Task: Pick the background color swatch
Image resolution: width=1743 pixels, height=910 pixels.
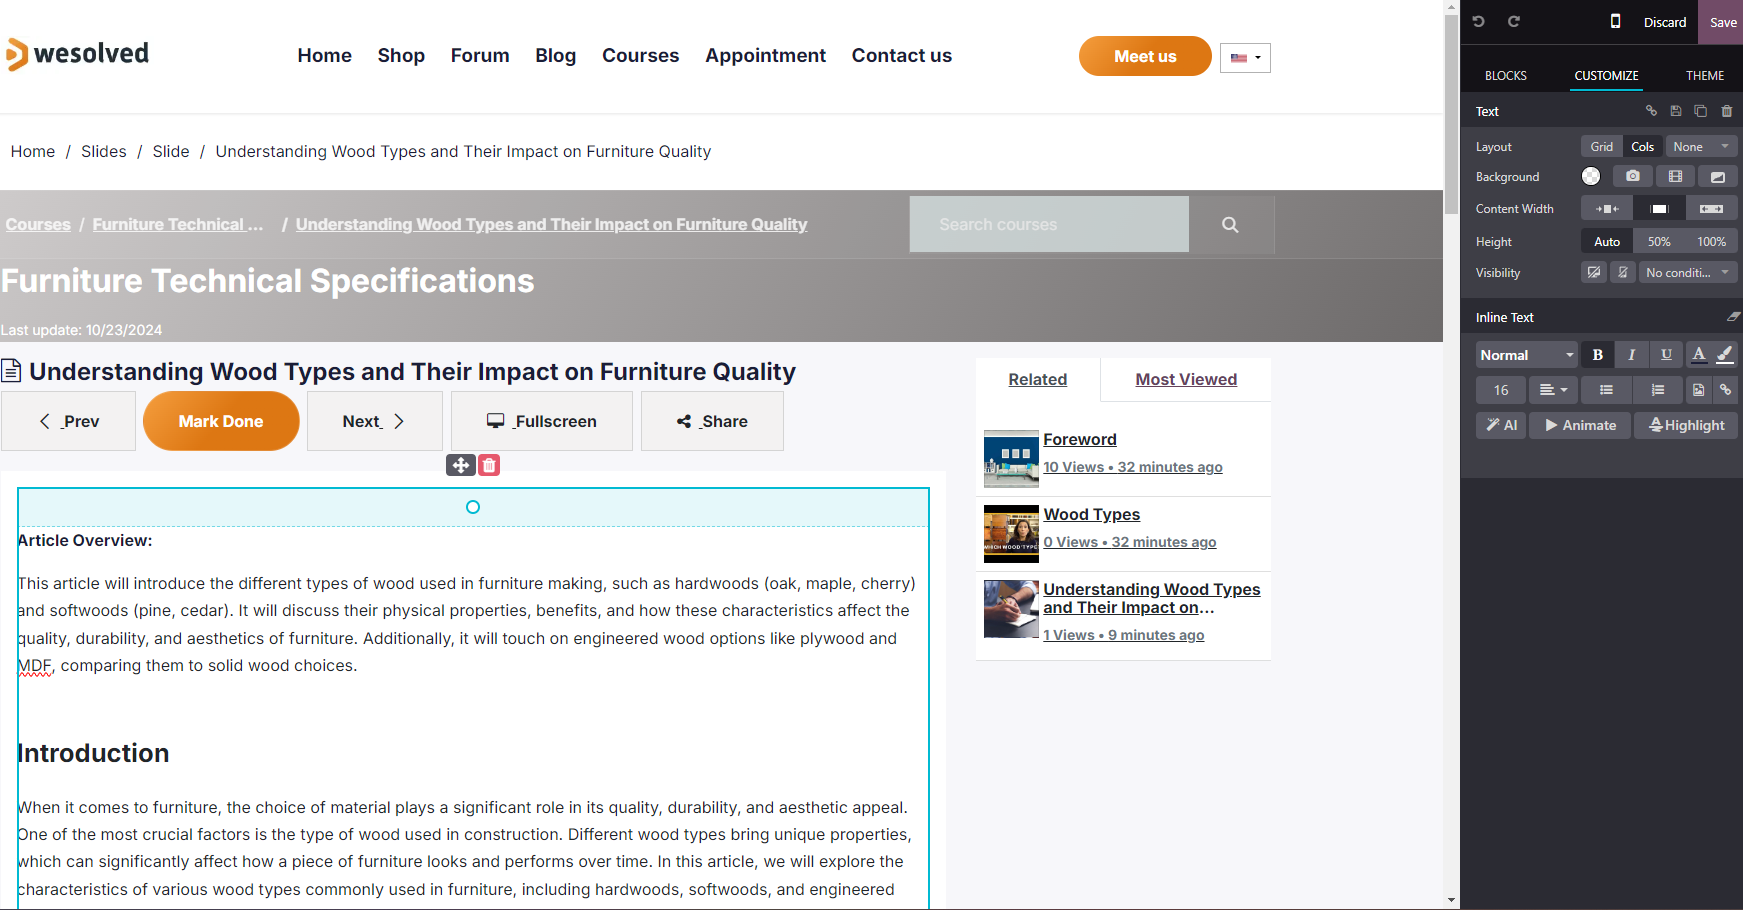Action: coord(1590,176)
